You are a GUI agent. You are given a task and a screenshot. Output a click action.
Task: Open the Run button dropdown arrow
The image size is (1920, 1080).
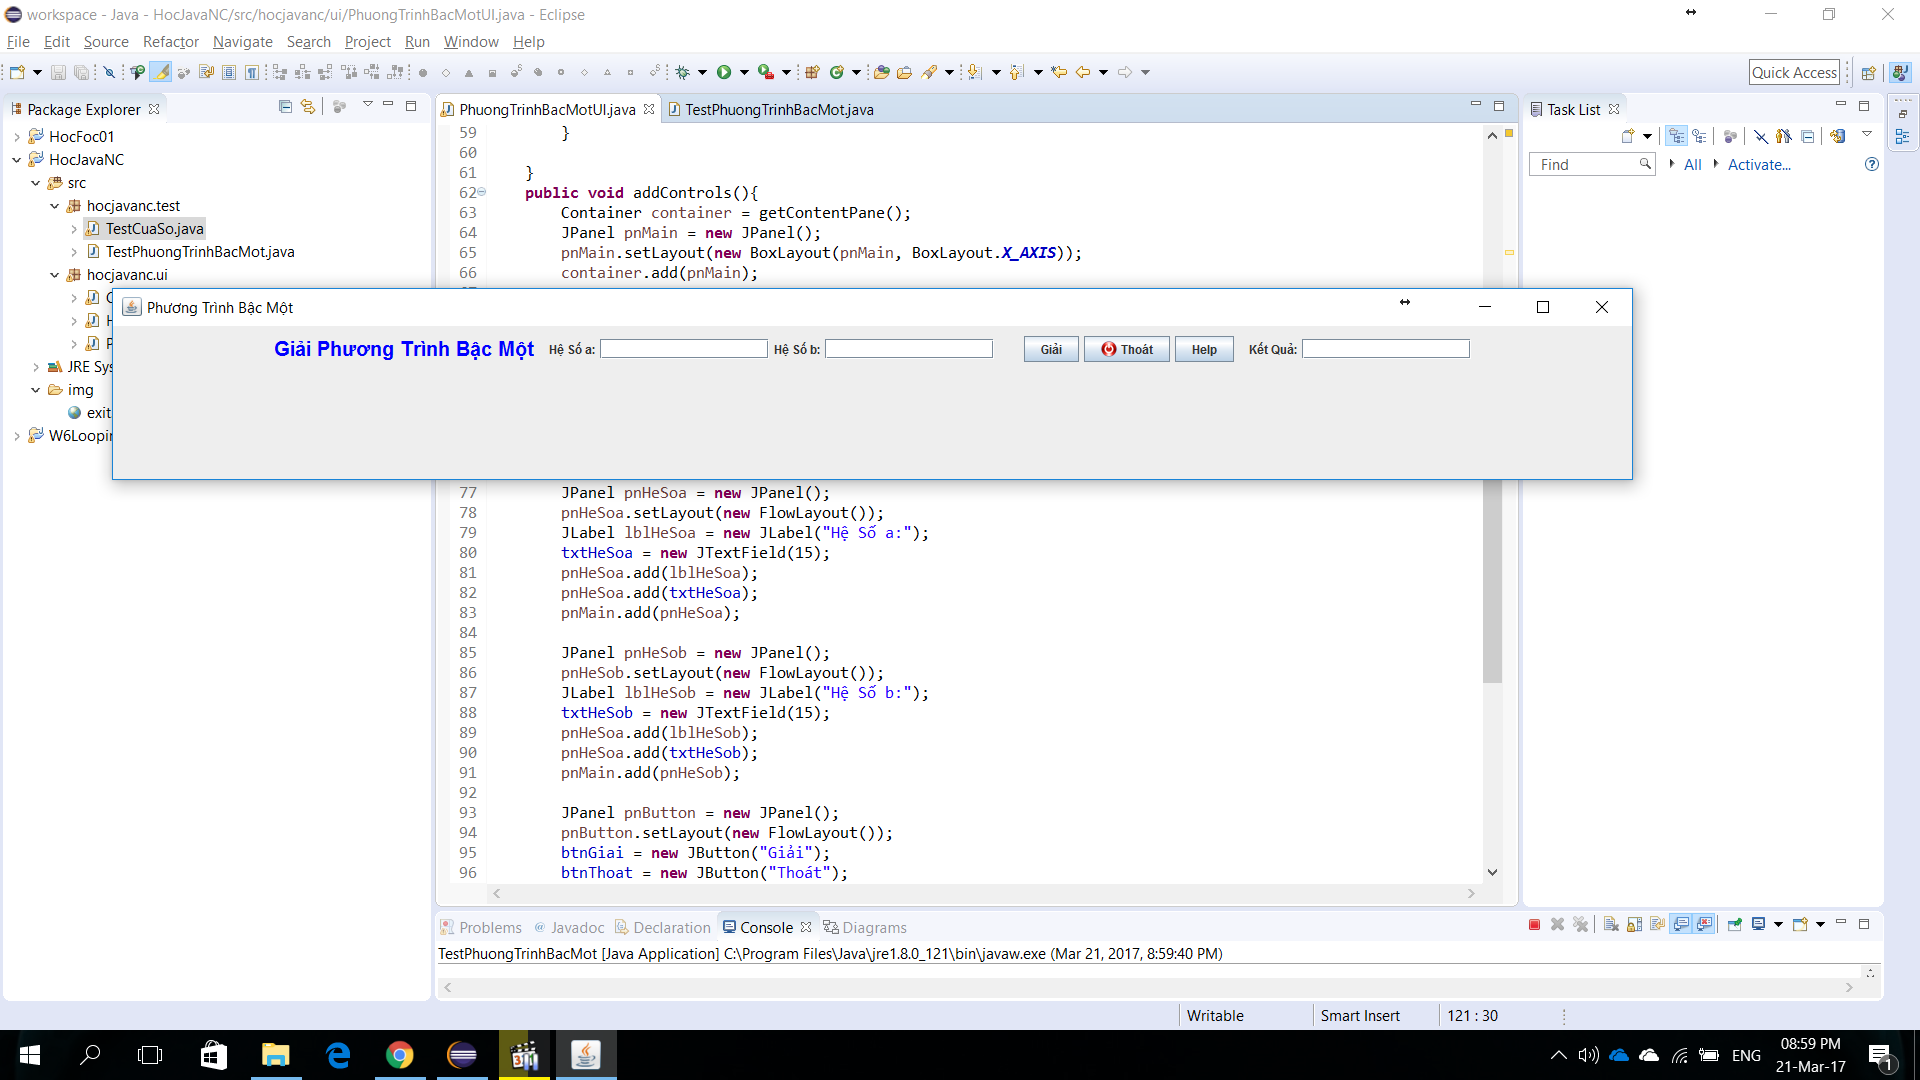click(744, 72)
